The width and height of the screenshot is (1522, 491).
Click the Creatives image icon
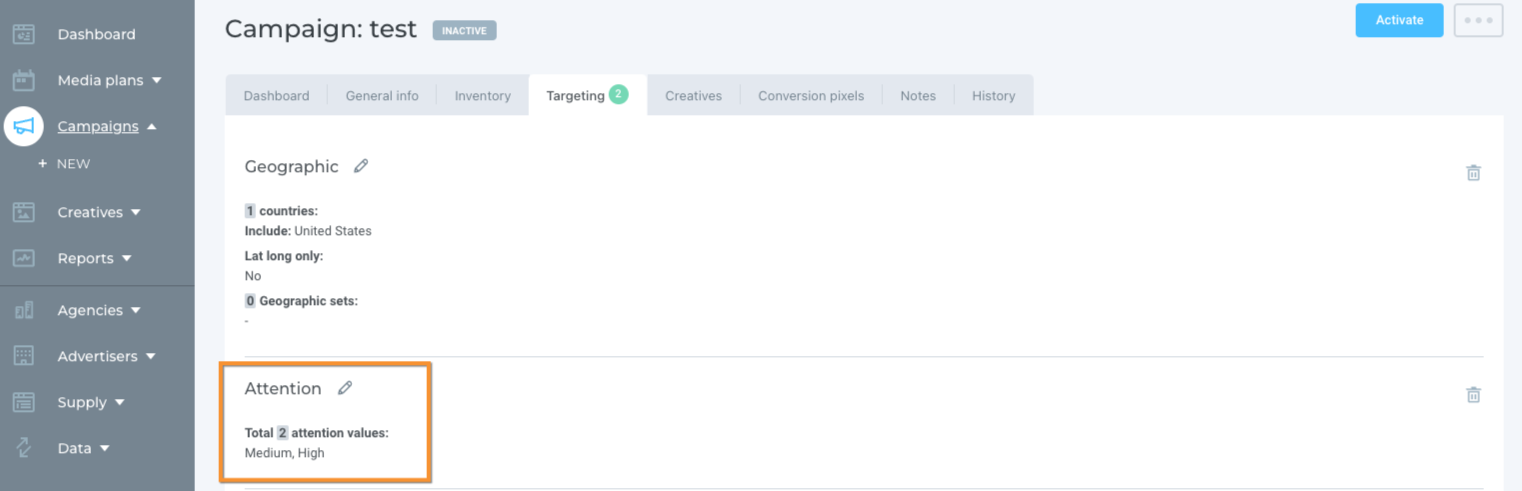pyautogui.click(x=24, y=212)
